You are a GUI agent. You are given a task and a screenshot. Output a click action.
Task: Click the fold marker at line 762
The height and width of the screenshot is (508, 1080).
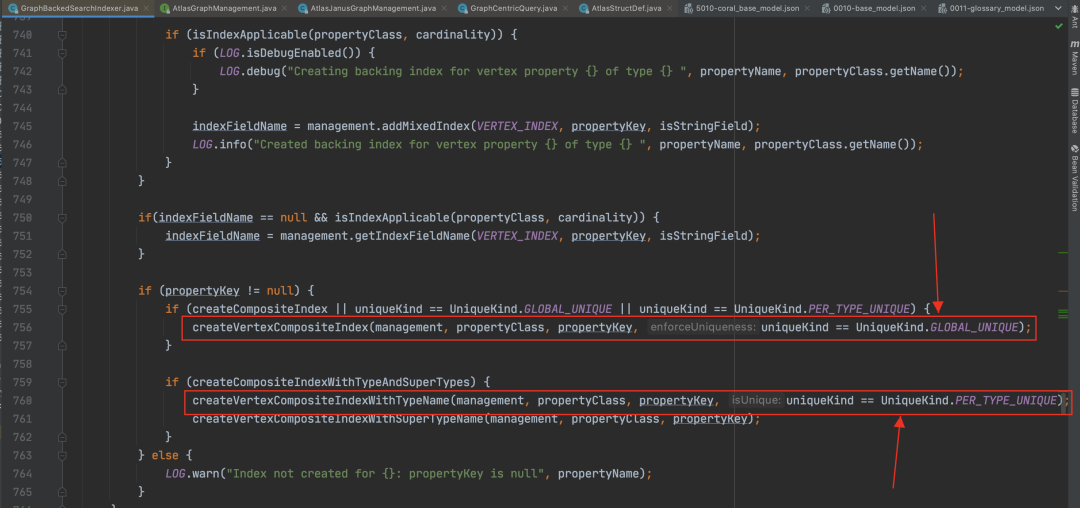point(62,437)
